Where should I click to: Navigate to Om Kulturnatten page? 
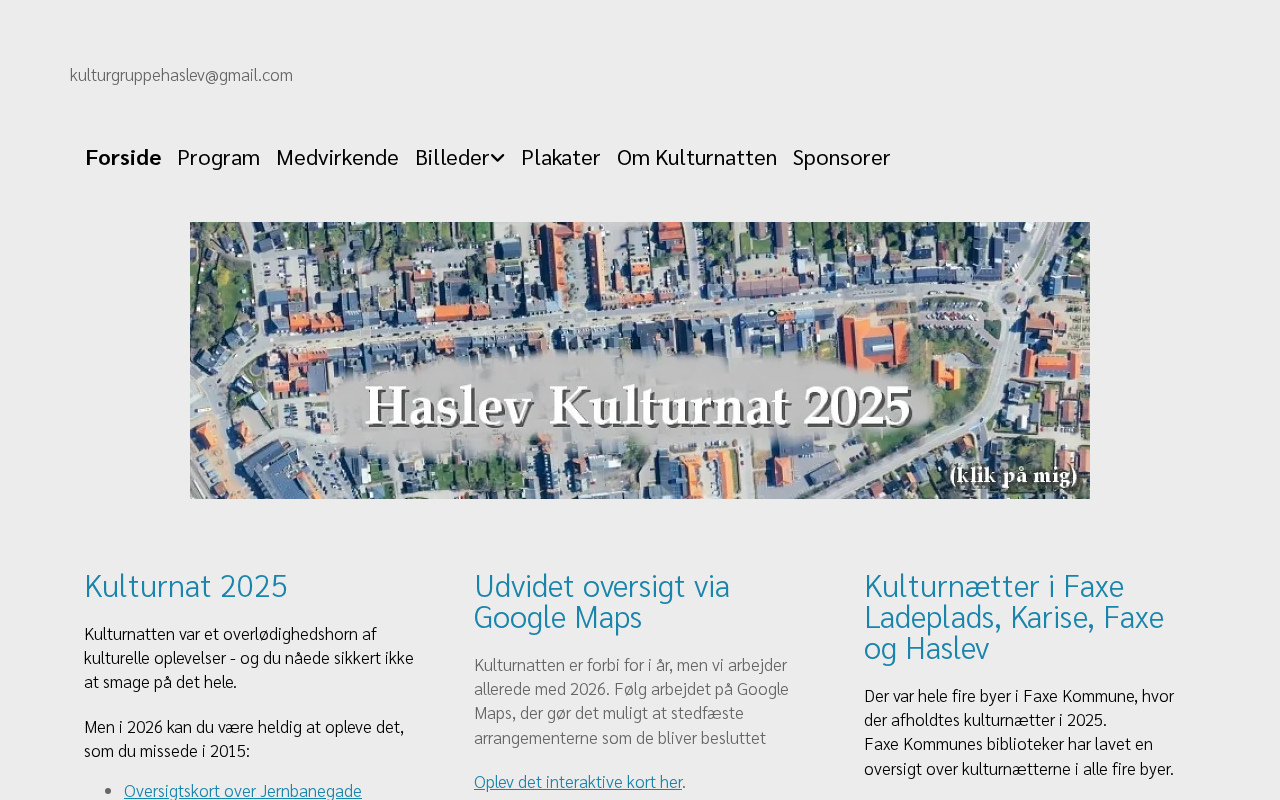(x=696, y=157)
